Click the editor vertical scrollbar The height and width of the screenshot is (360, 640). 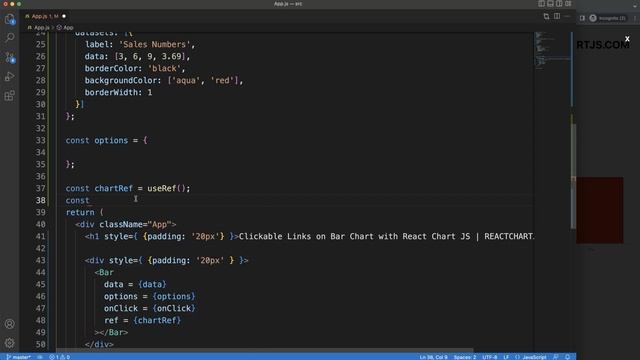pyautogui.click(x=573, y=176)
